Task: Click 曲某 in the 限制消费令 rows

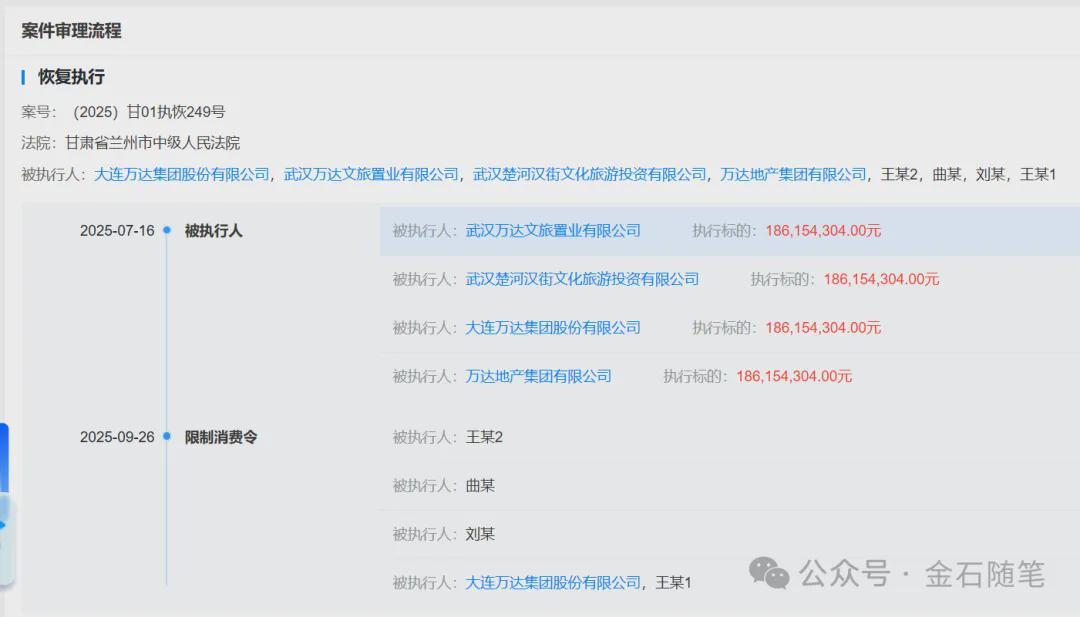Action: click(x=480, y=485)
